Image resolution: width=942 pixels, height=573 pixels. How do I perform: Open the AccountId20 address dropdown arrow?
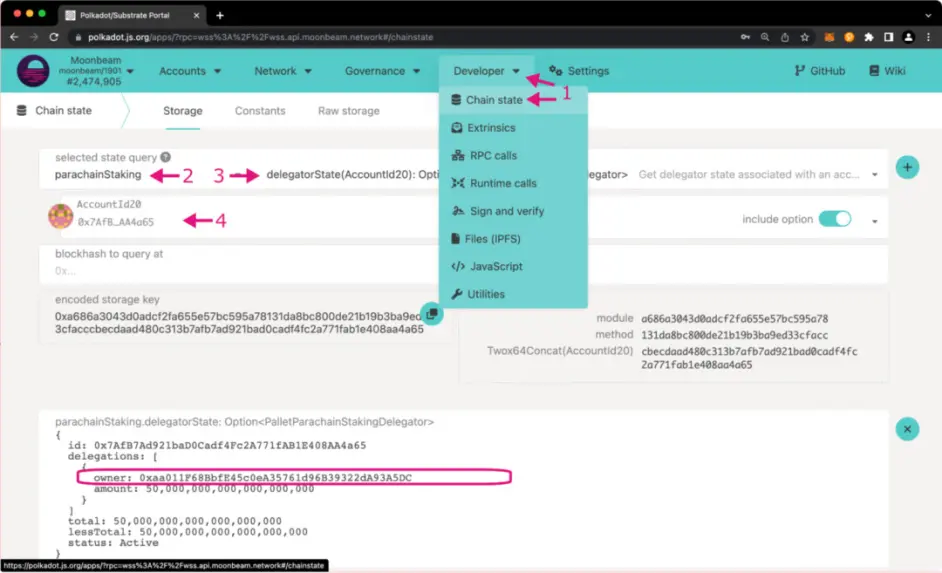pos(875,222)
